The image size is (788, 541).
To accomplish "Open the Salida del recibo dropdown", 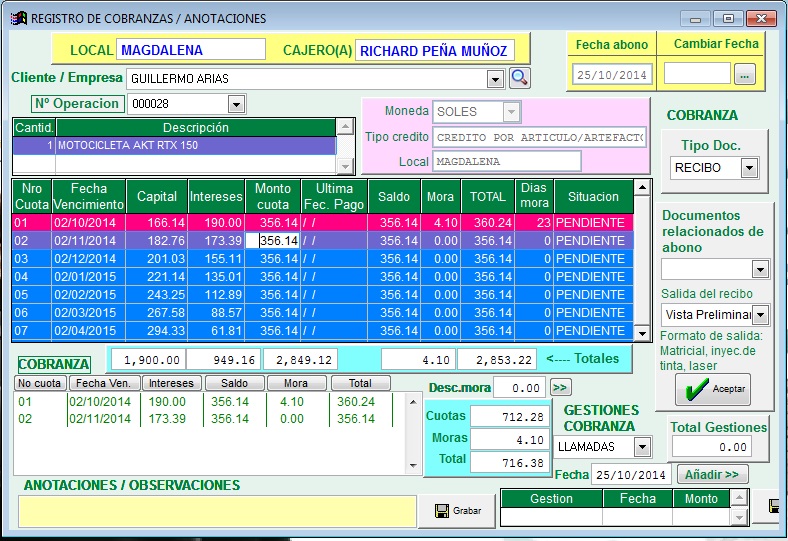I will click(759, 315).
